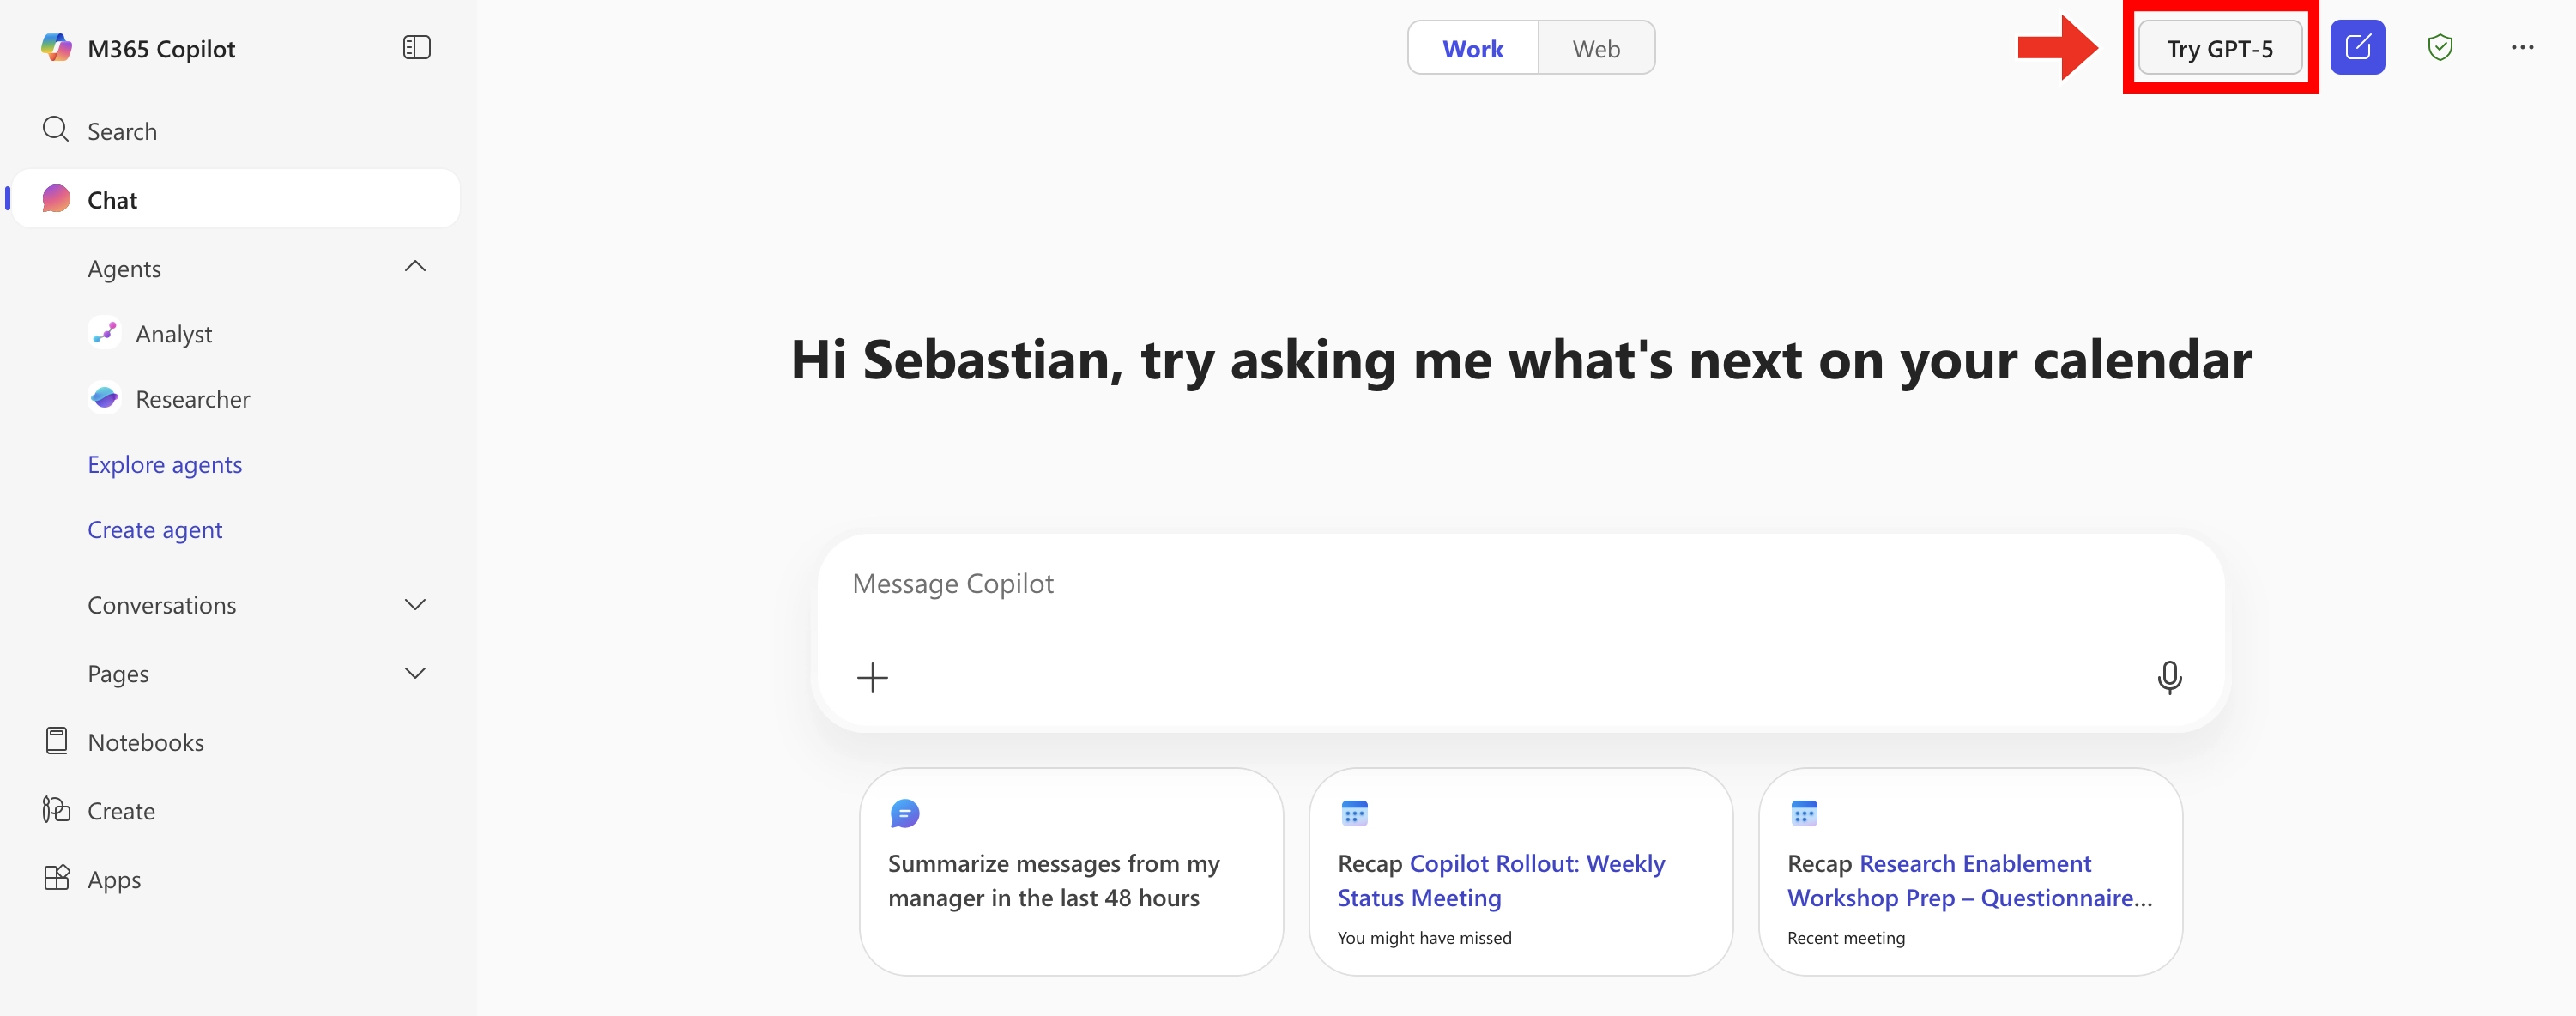The width and height of the screenshot is (2576, 1016).
Task: Activate the microphone for voice input
Action: point(2169,678)
